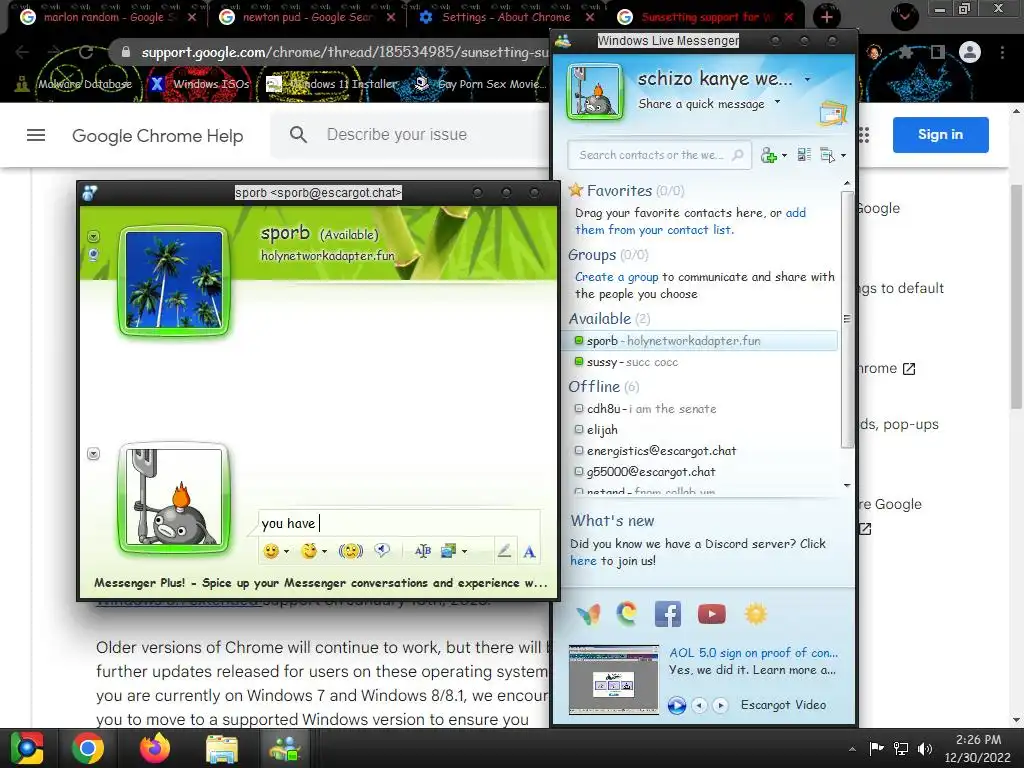The width and height of the screenshot is (1024, 768).
Task: Expand the show menu dropdown arrow
Action: click(x=843, y=155)
